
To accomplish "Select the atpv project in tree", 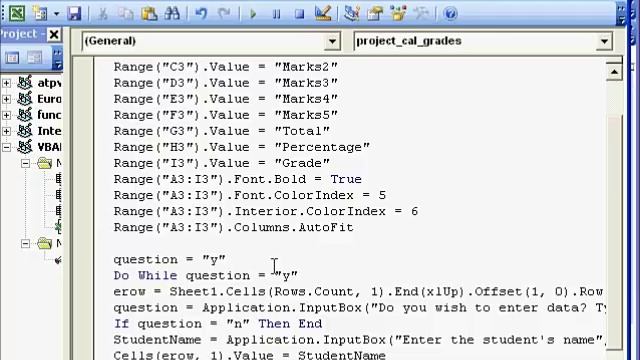I will tap(49, 83).
